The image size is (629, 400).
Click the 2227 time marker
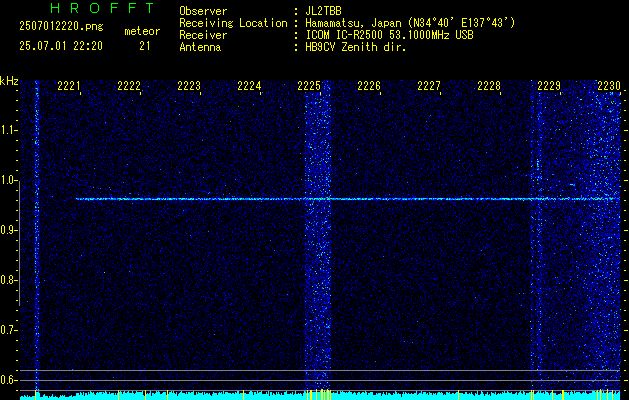point(429,85)
